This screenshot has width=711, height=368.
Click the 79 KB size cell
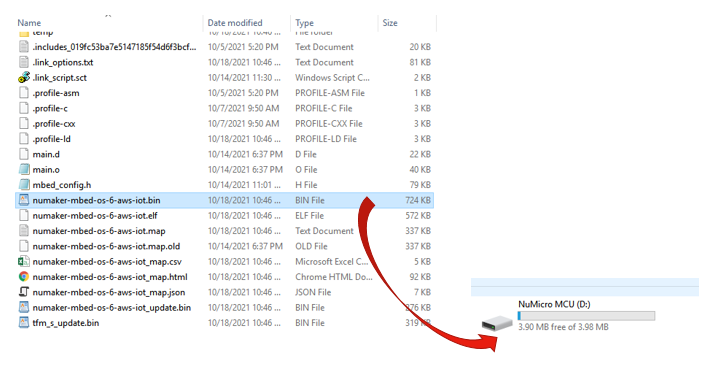pyautogui.click(x=420, y=185)
